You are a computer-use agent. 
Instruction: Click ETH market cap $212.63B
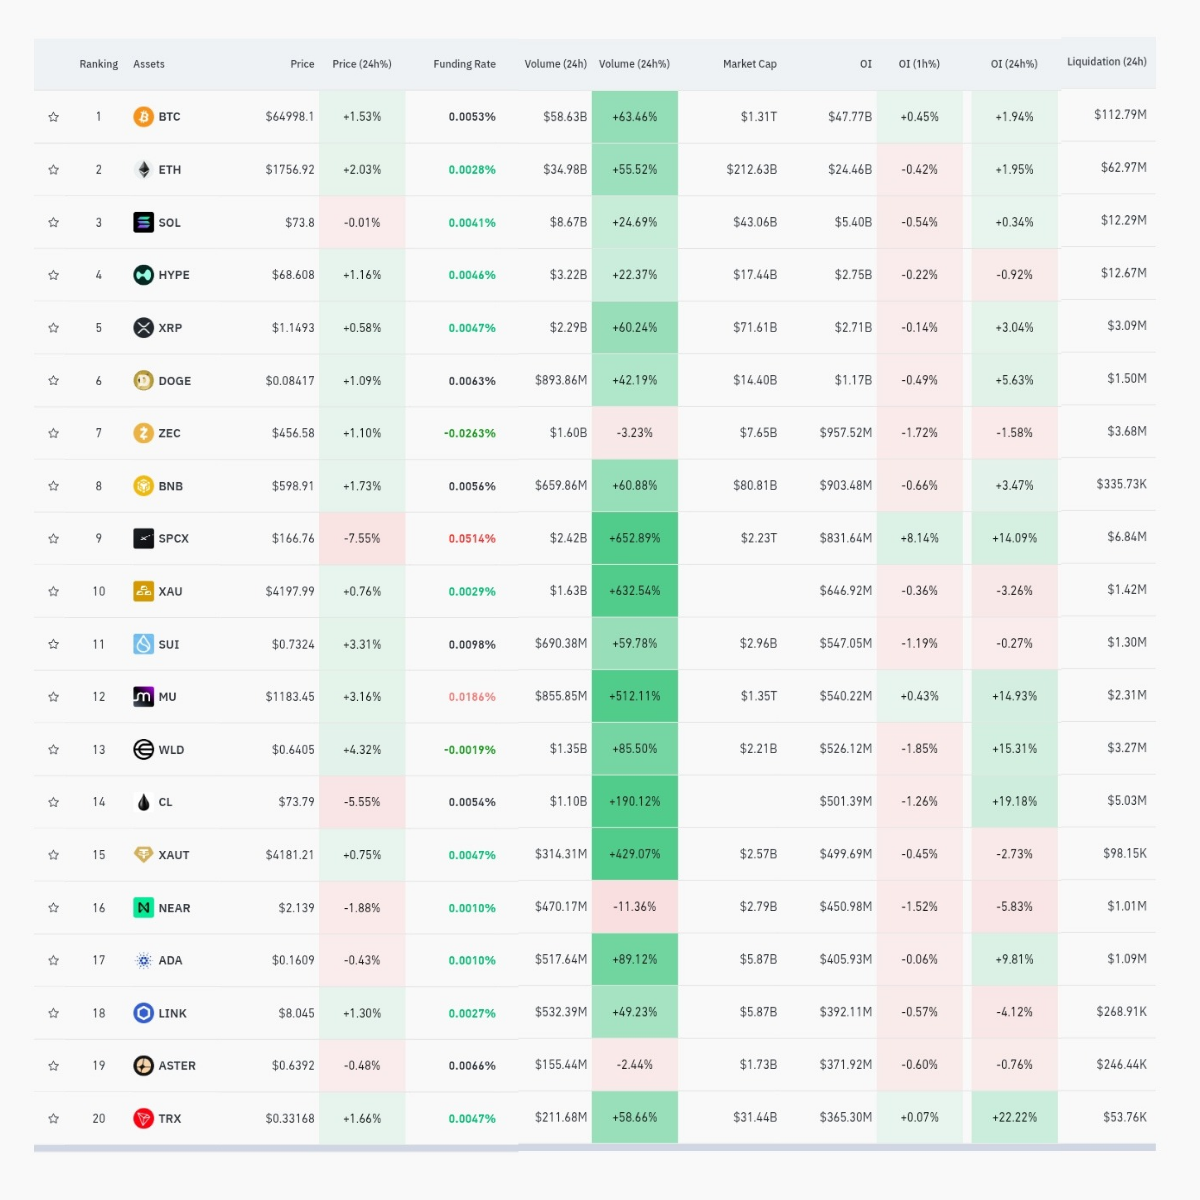[x=752, y=170]
